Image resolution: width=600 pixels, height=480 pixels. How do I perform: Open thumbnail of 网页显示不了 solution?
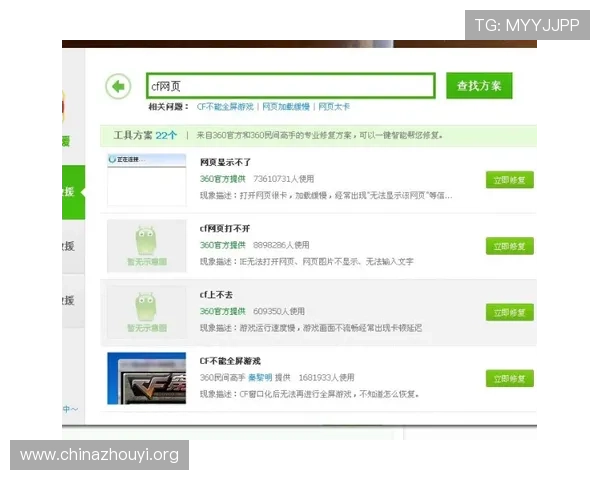(147, 180)
